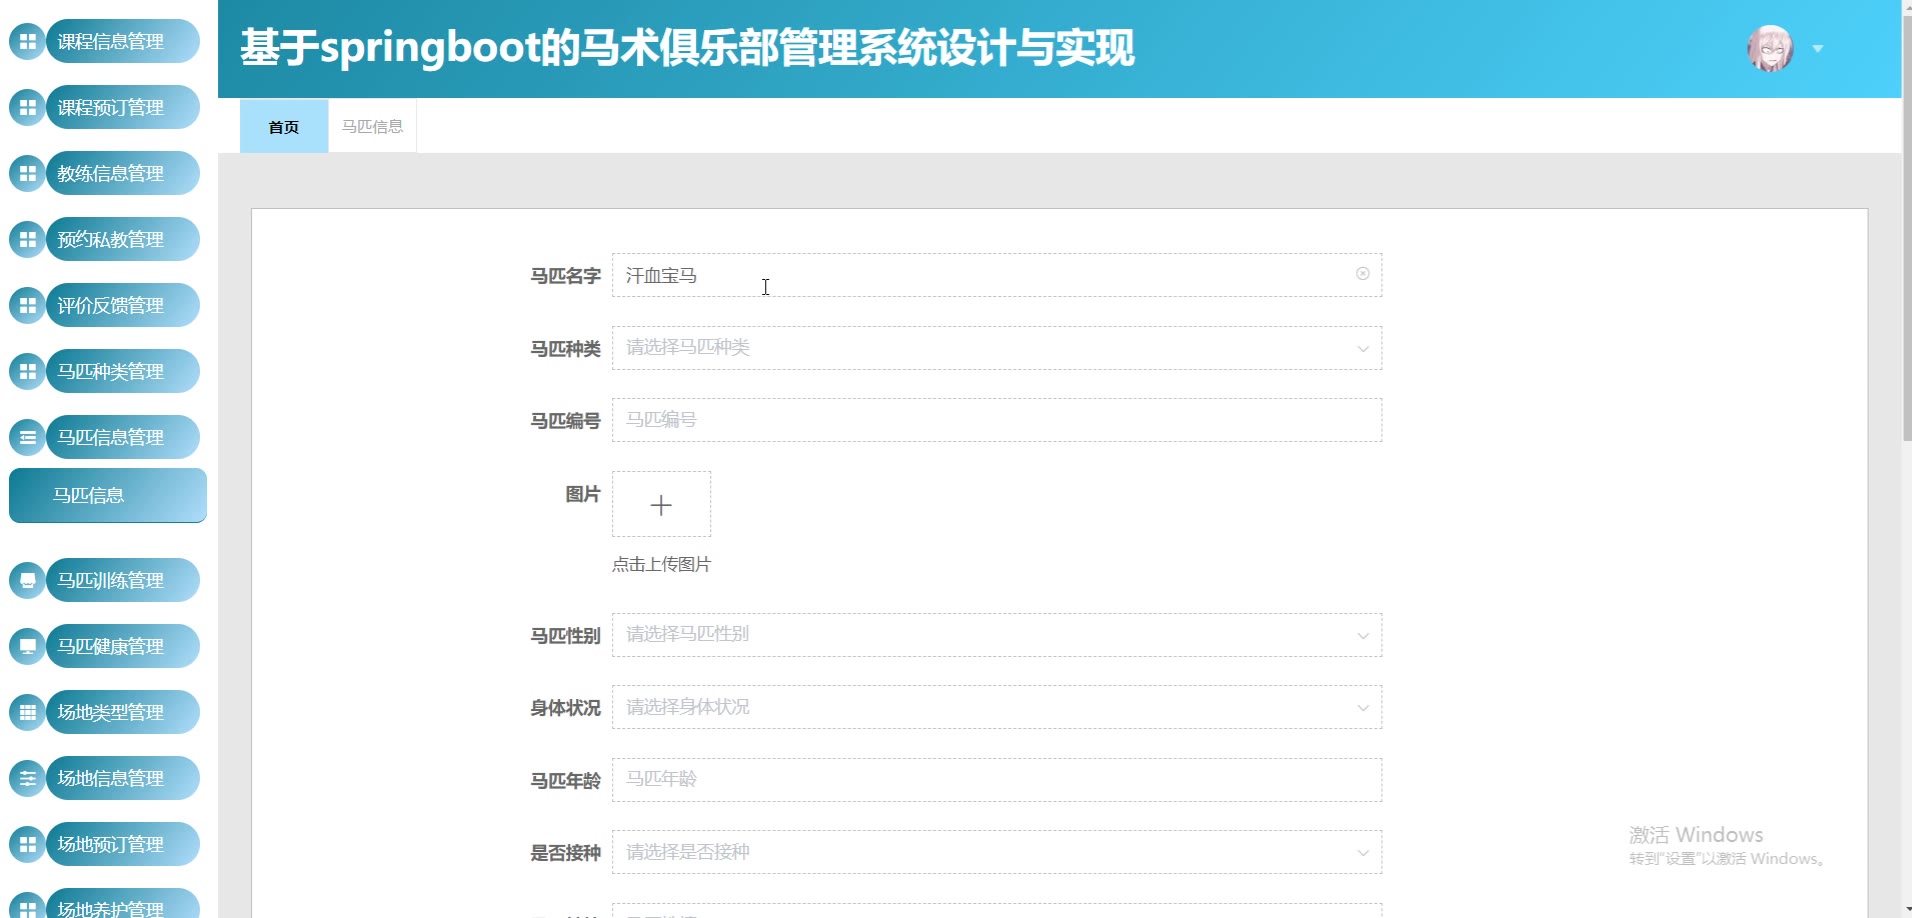This screenshot has height=918, width=1912.
Task: Open the 教练信息管理 menu
Action: (x=123, y=173)
